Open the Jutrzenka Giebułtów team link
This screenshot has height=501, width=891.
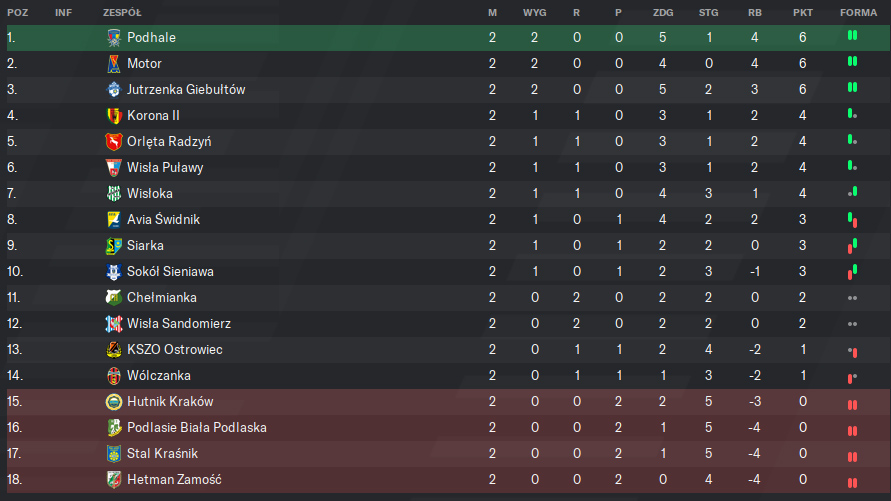[x=186, y=89]
